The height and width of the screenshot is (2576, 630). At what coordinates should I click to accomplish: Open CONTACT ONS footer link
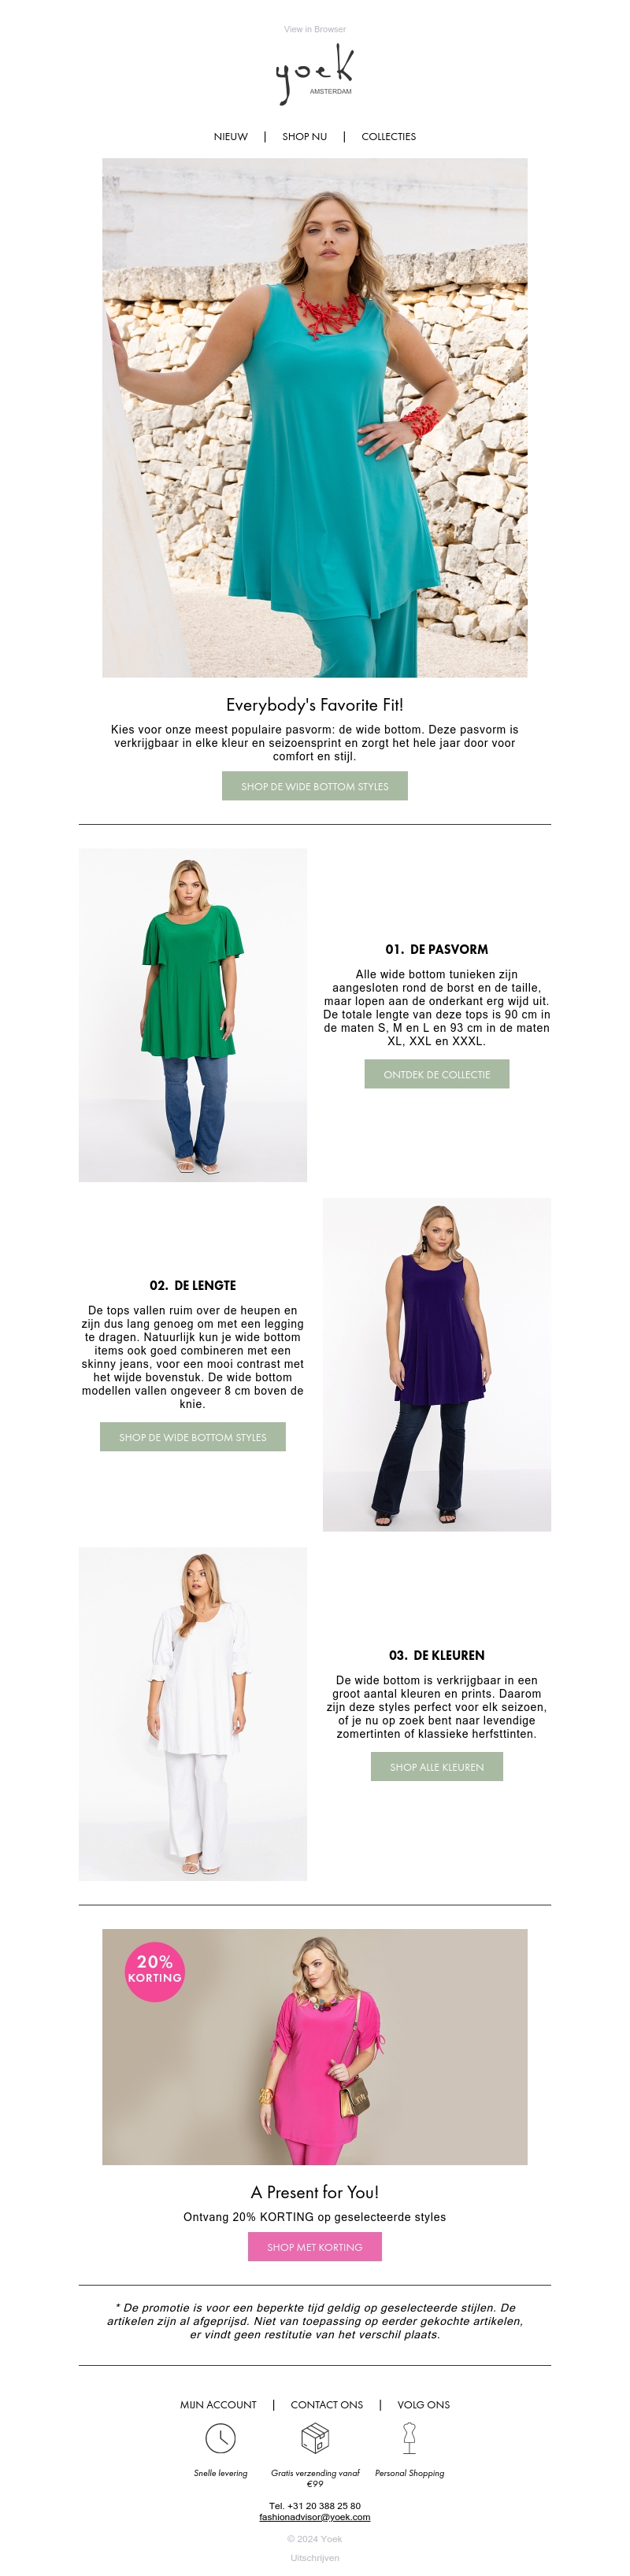click(x=327, y=2405)
